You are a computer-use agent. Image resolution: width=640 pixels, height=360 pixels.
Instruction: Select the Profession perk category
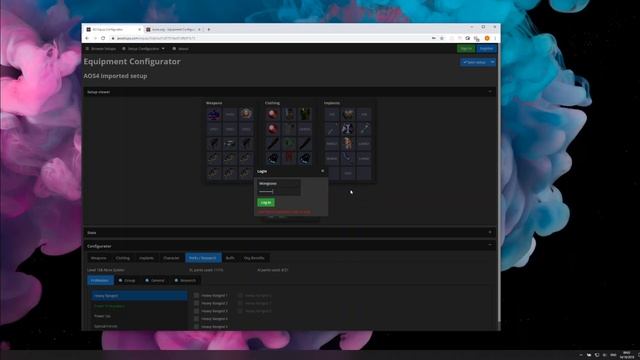pos(100,280)
